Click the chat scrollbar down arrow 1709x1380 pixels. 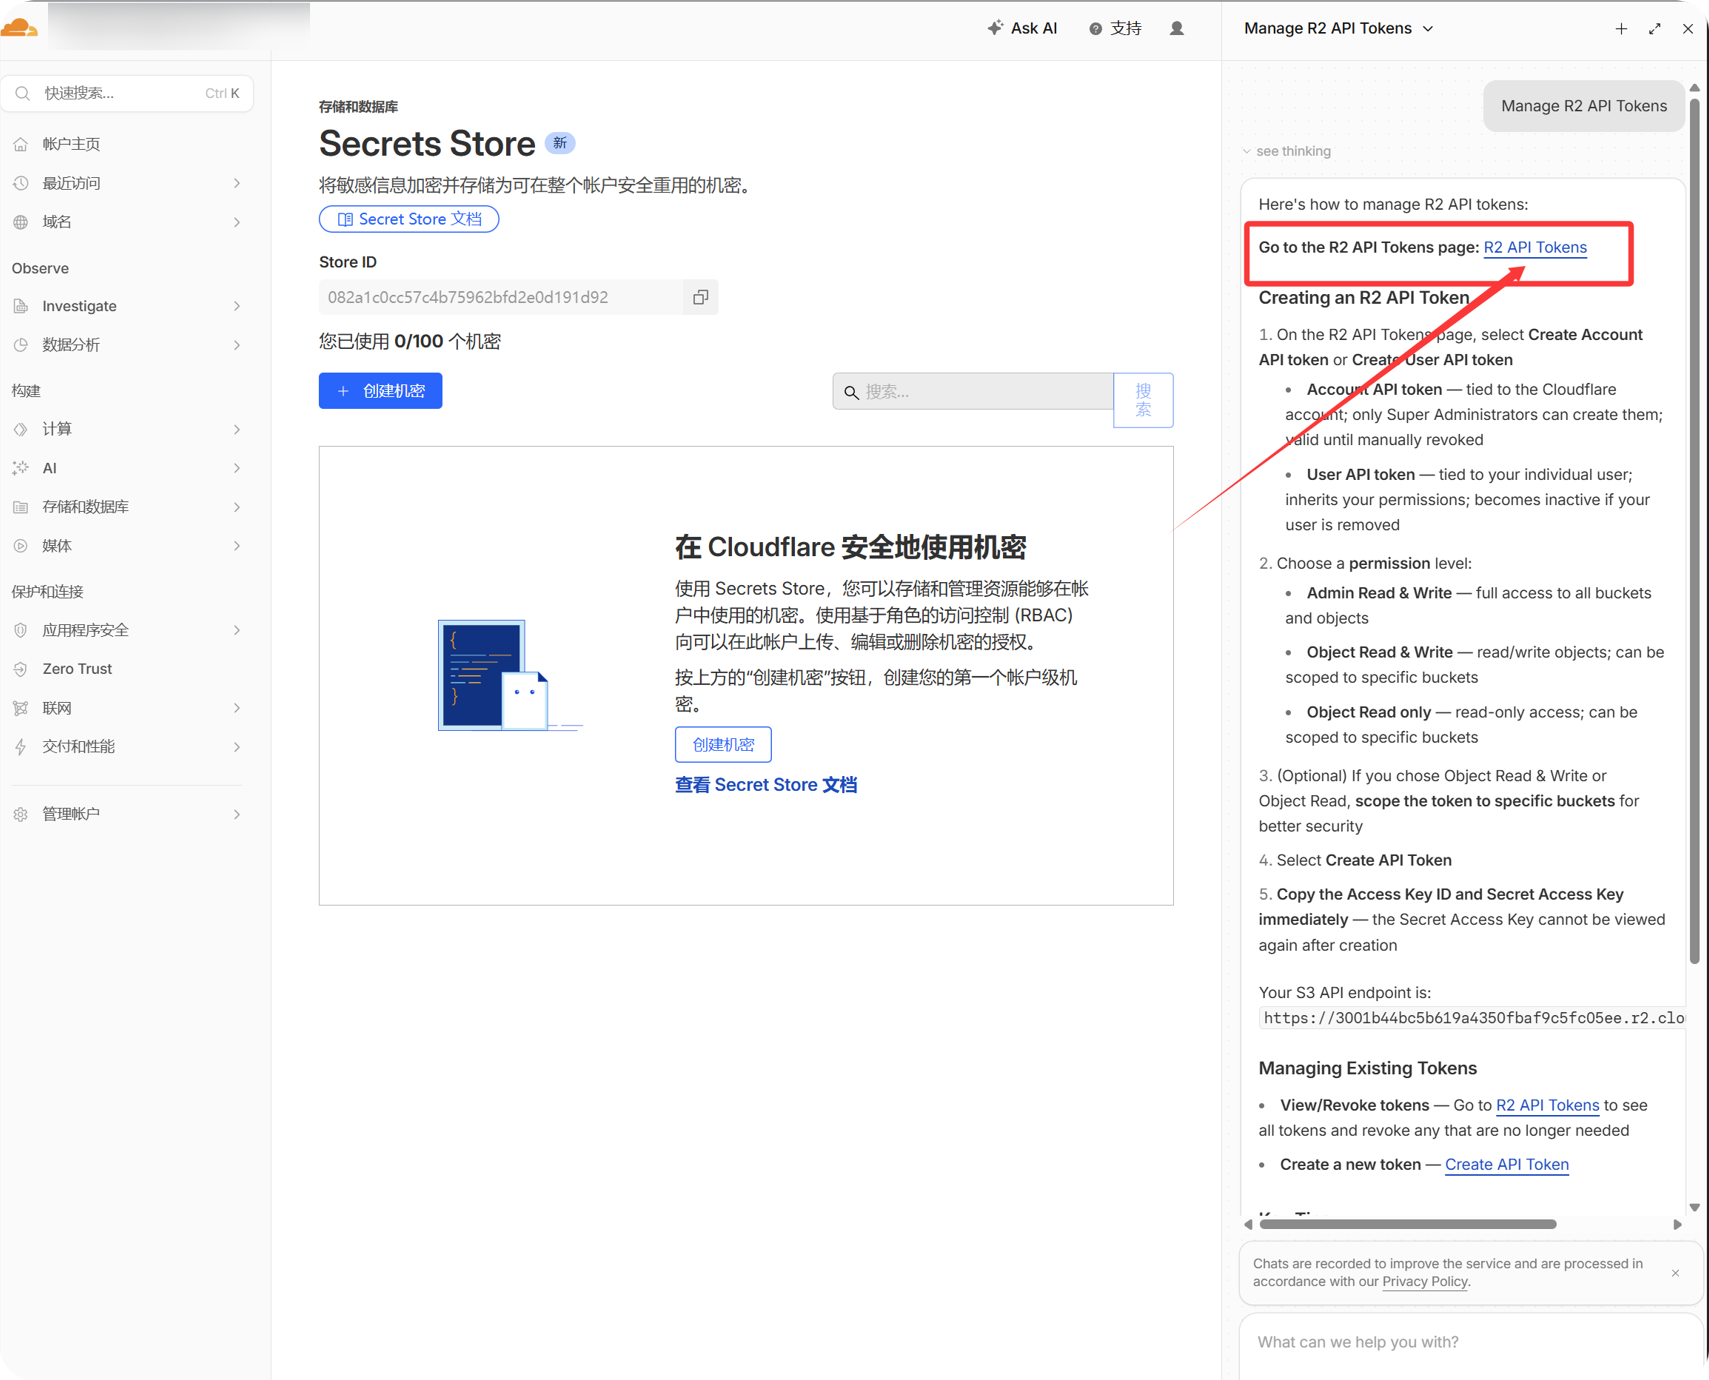tap(1694, 1208)
